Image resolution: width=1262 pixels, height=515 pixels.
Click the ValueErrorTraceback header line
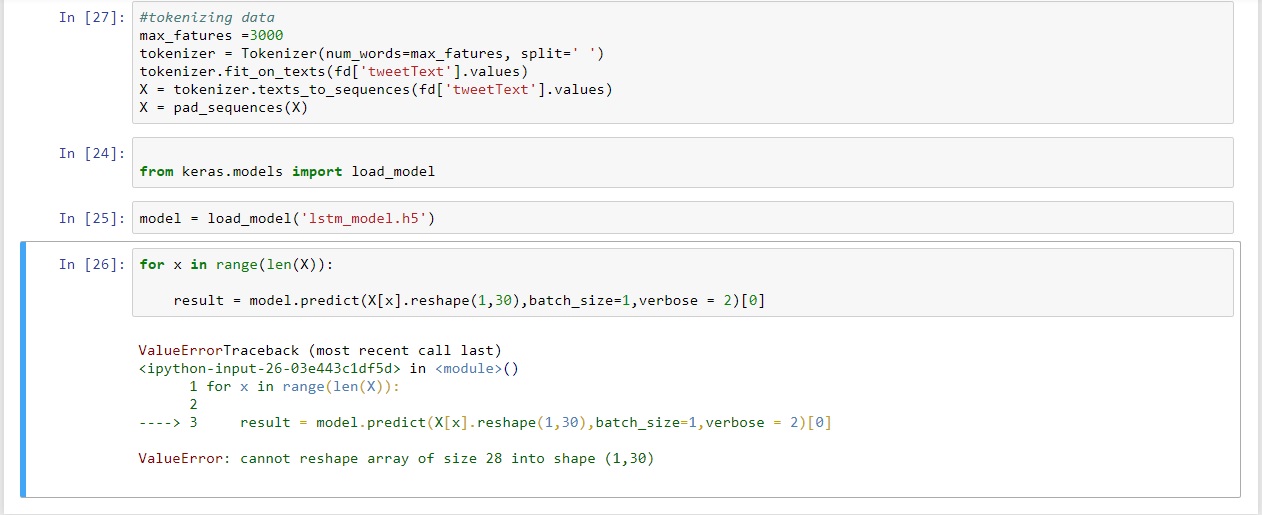[x=320, y=350]
